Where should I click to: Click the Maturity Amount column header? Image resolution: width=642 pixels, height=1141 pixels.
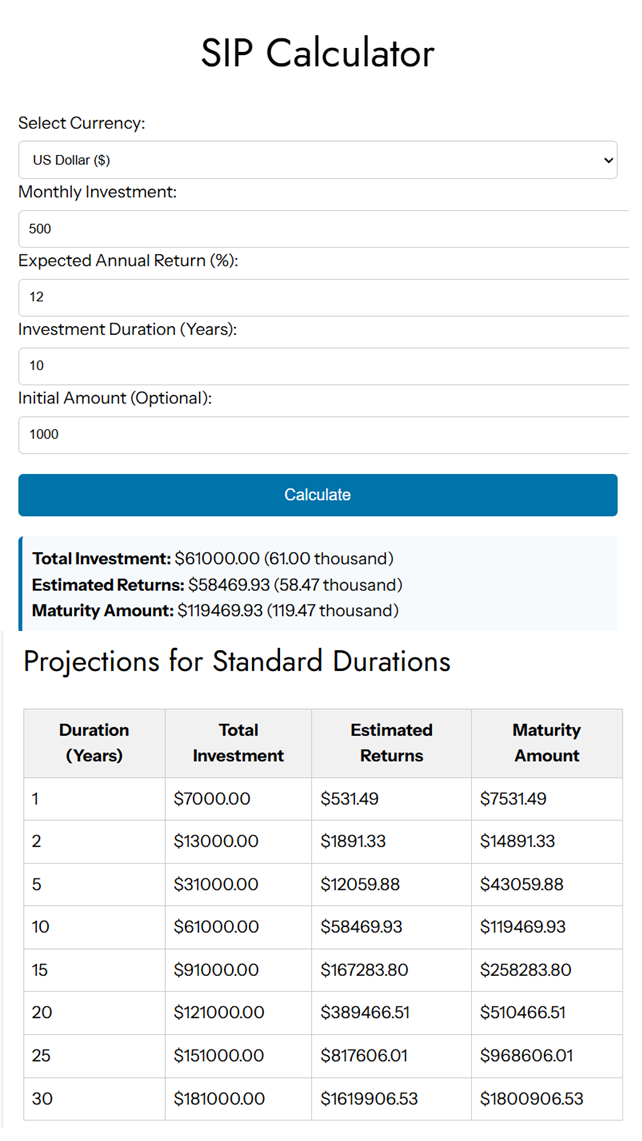tap(547, 743)
